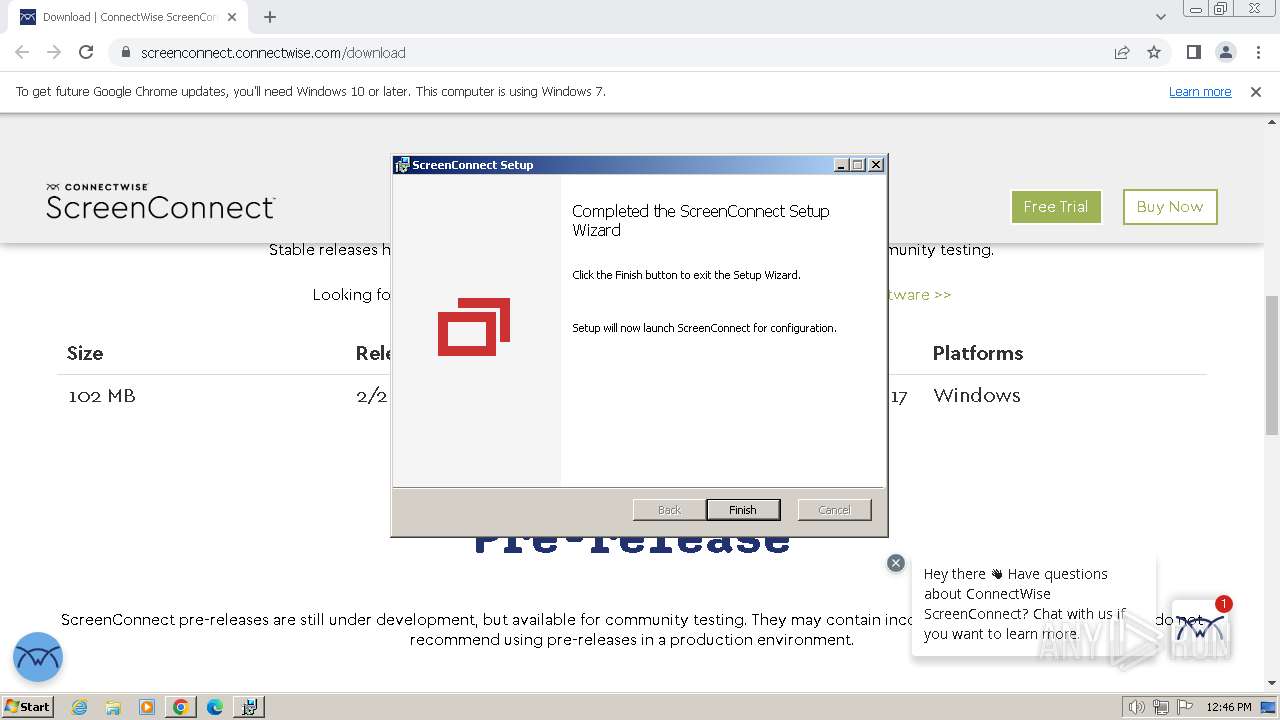The width and height of the screenshot is (1280, 720).
Task: Open Chrome three-dot menu
Action: (x=1256, y=53)
